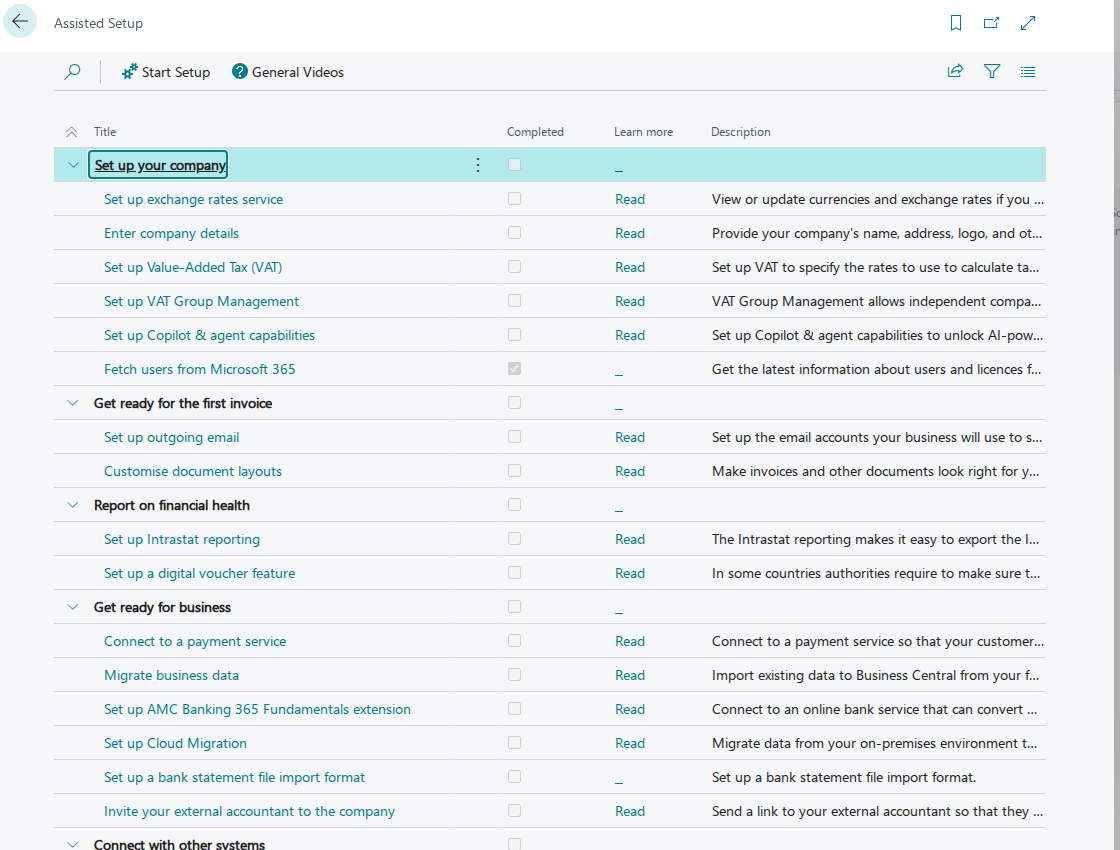The height and width of the screenshot is (850, 1120).
Task: Click Read for Set up Intrastat reporting
Action: coord(630,539)
